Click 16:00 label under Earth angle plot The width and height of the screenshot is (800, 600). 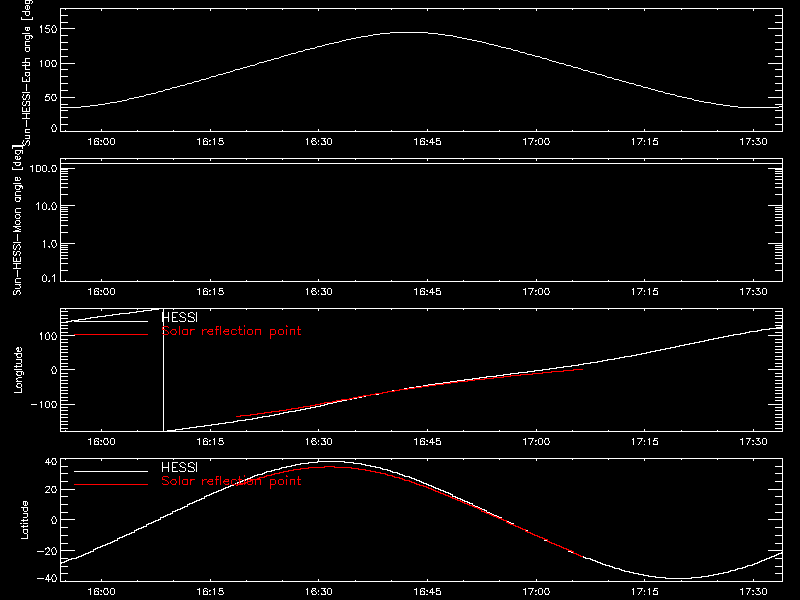tap(101, 142)
